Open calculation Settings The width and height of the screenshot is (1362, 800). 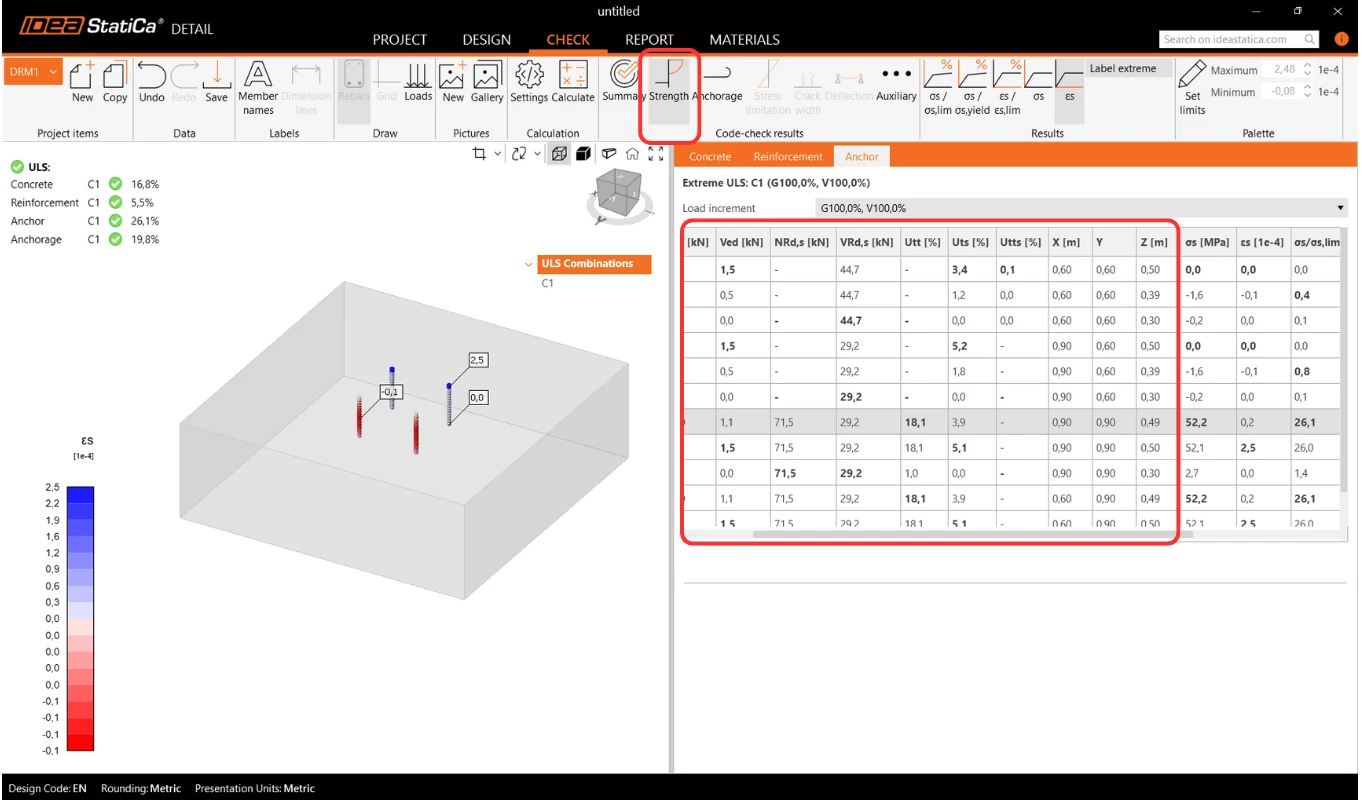point(529,81)
